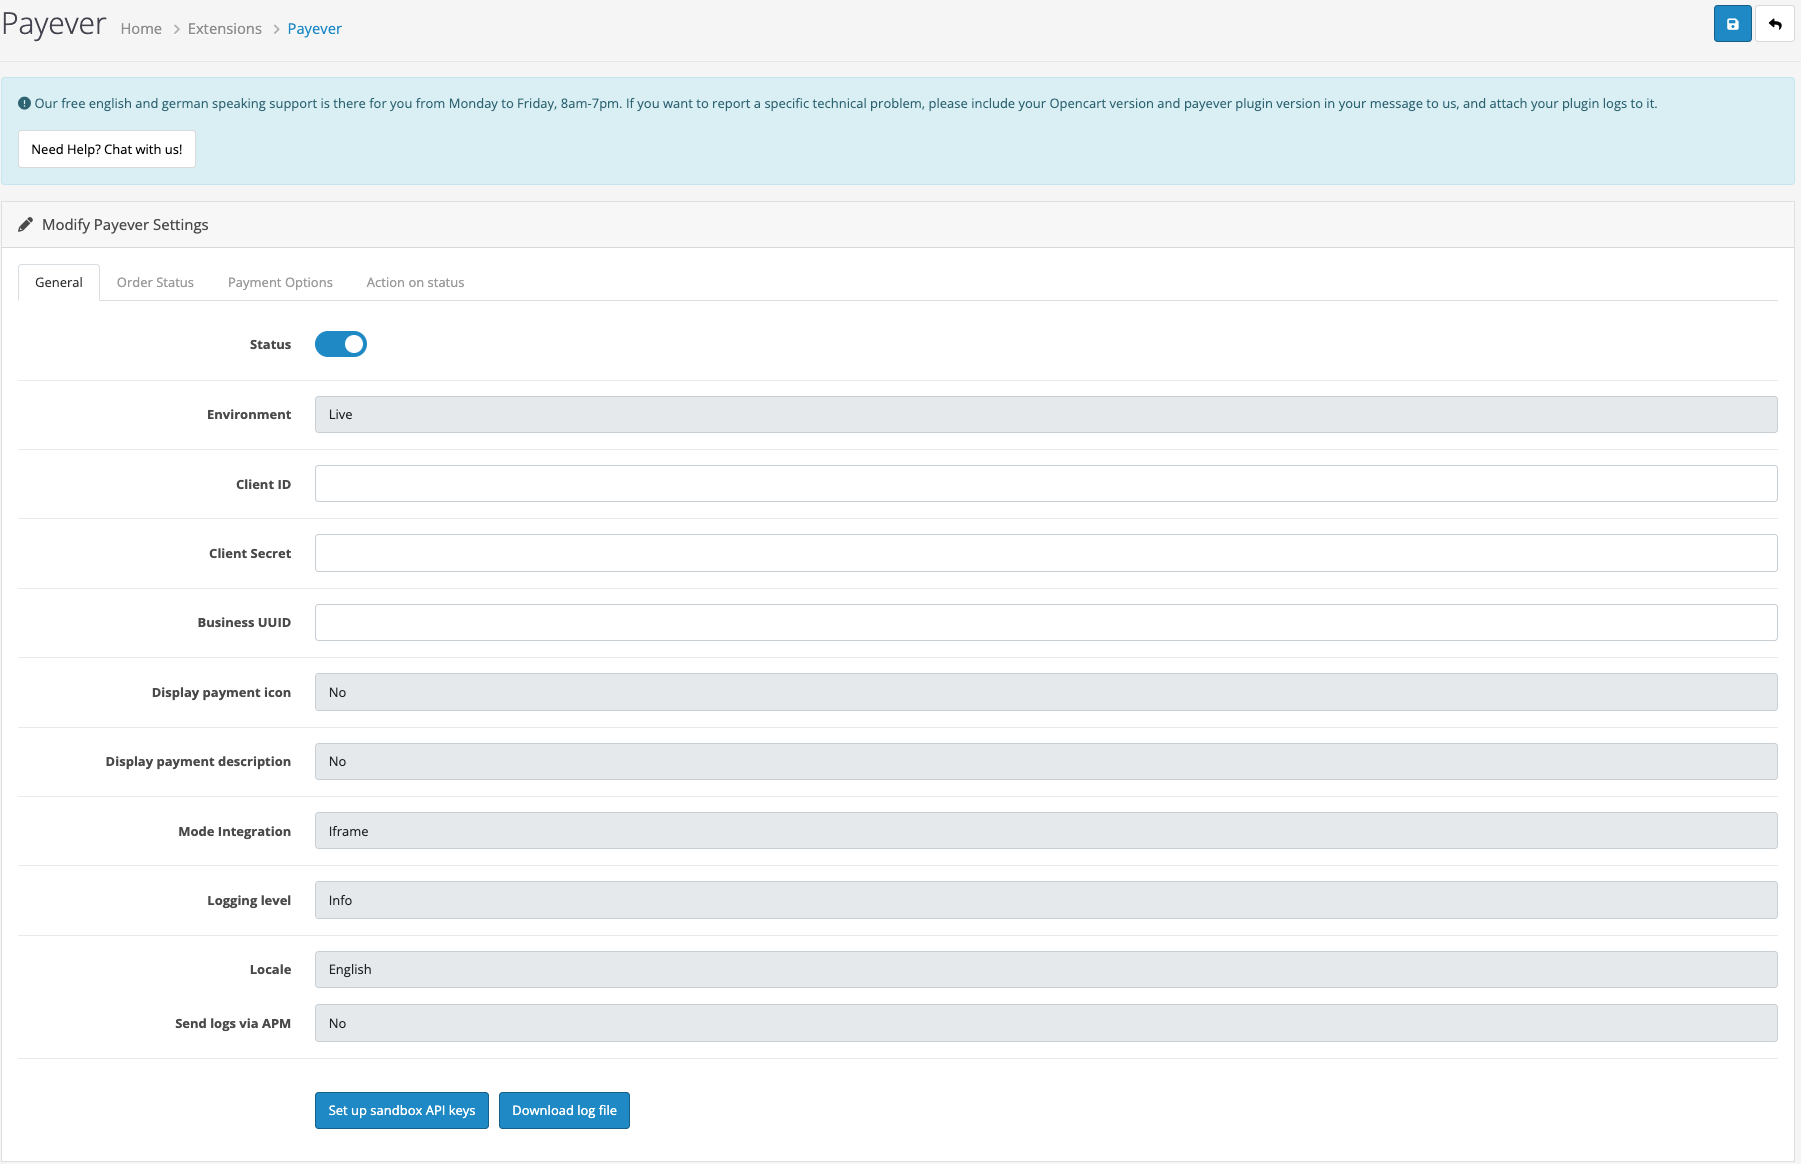Click the back arrow icon button
Screen dimensions: 1801x1164
[x=1775, y=24]
